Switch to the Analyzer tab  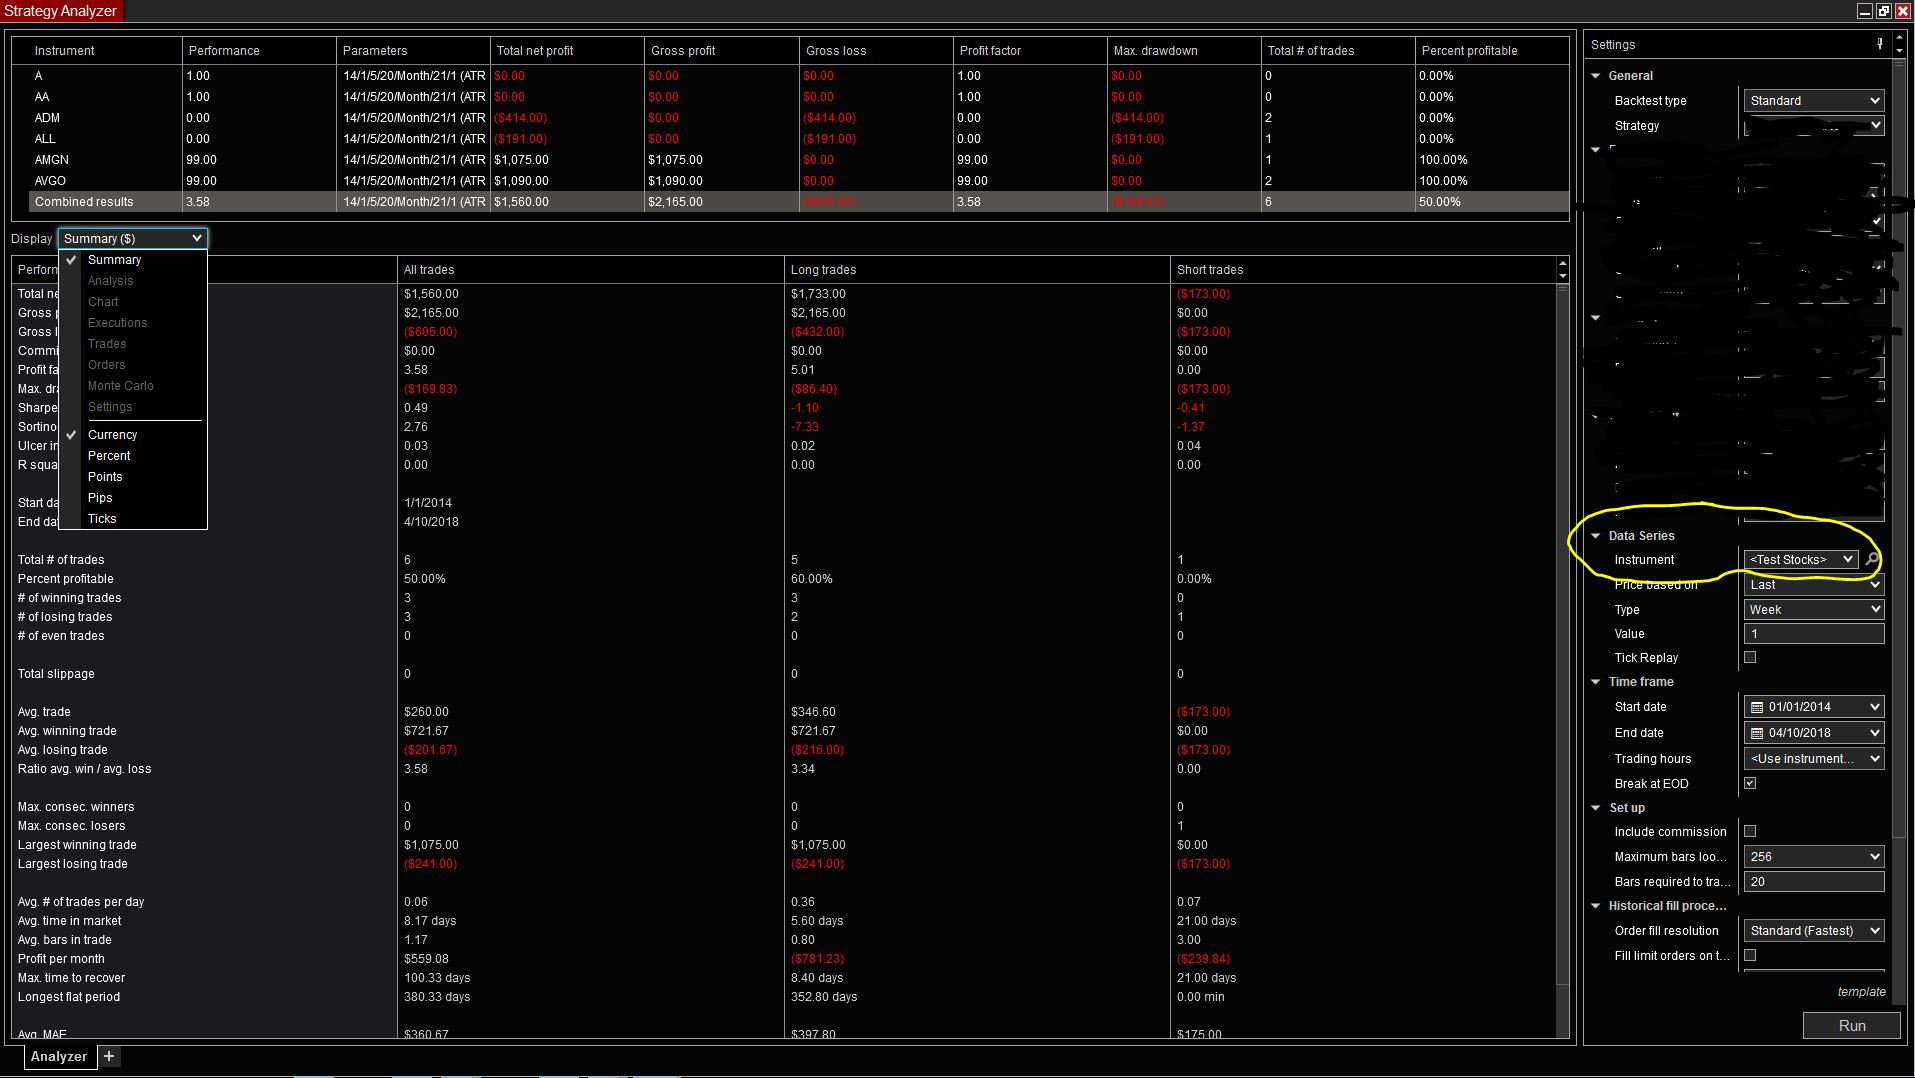pyautogui.click(x=59, y=1056)
